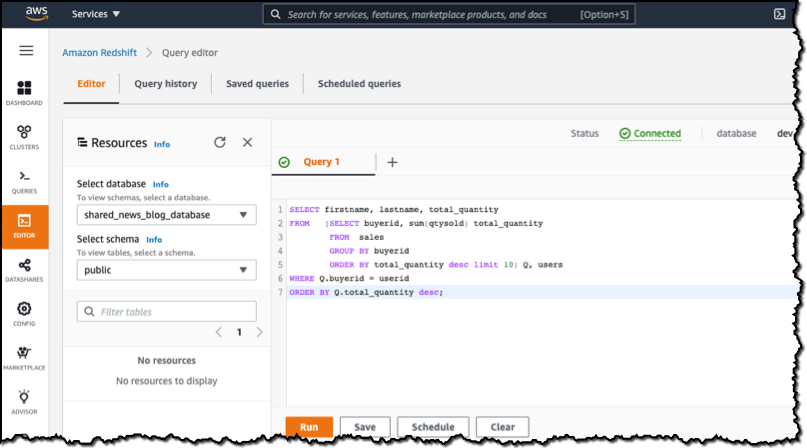Focus the AWS services search field
807x448 pixels.
[x=449, y=14]
